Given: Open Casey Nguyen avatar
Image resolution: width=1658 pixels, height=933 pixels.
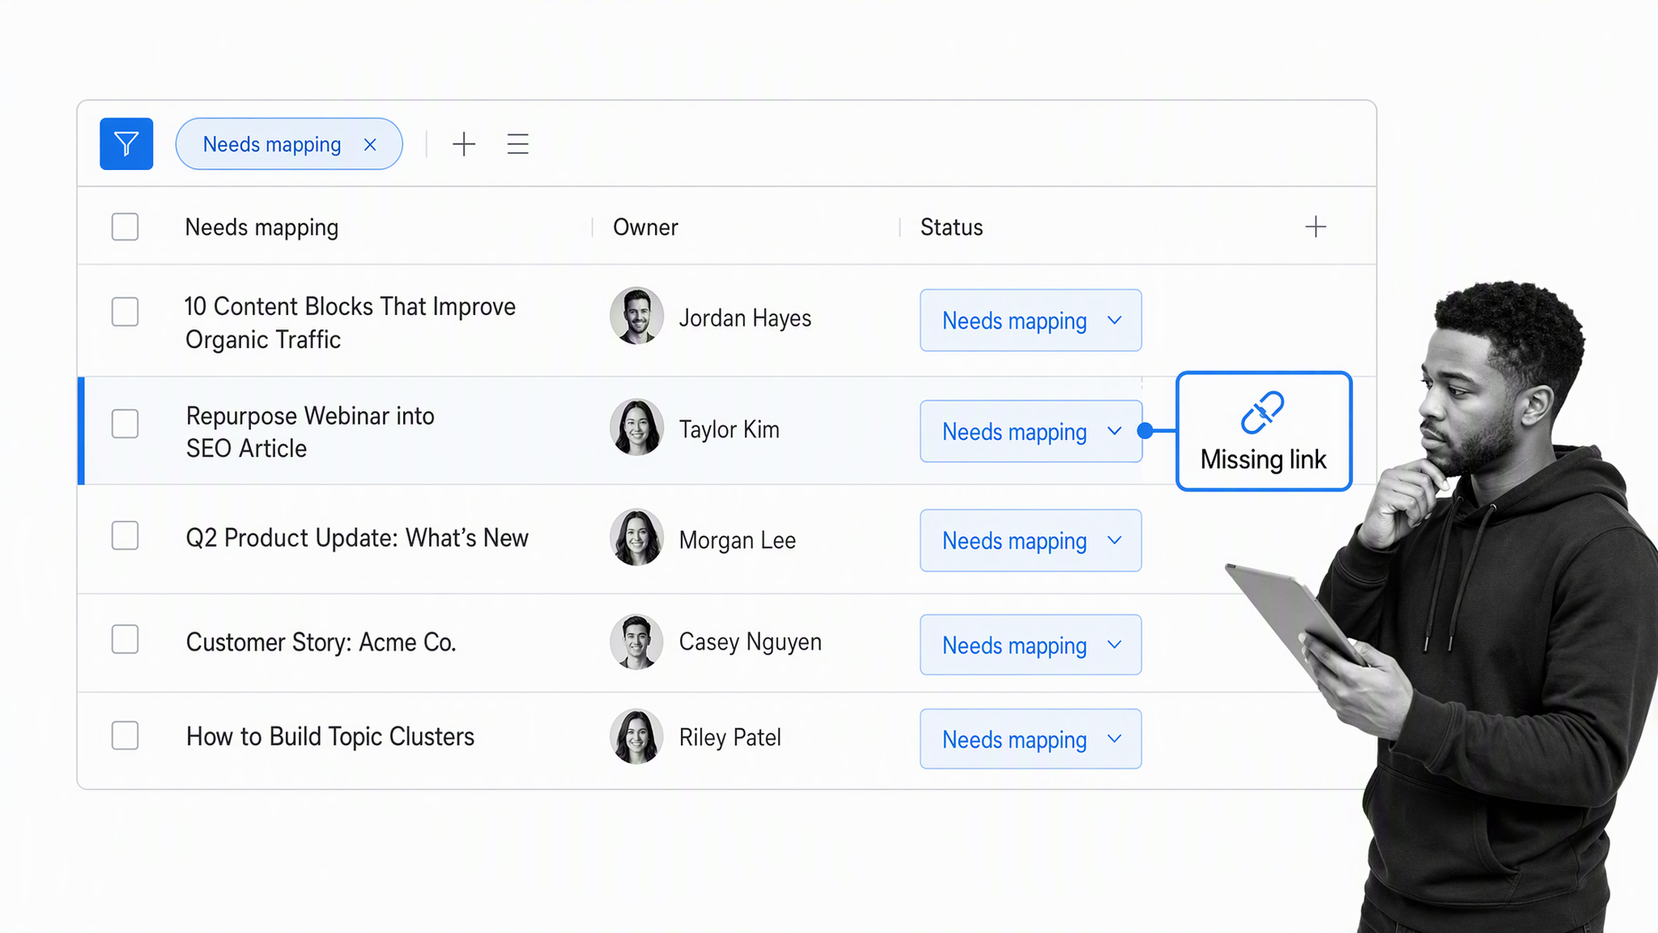Looking at the screenshot, I should coord(637,642).
